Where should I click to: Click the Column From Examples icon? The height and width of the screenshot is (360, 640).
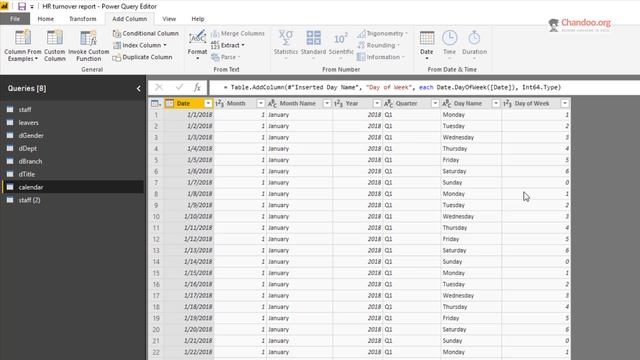point(23,38)
